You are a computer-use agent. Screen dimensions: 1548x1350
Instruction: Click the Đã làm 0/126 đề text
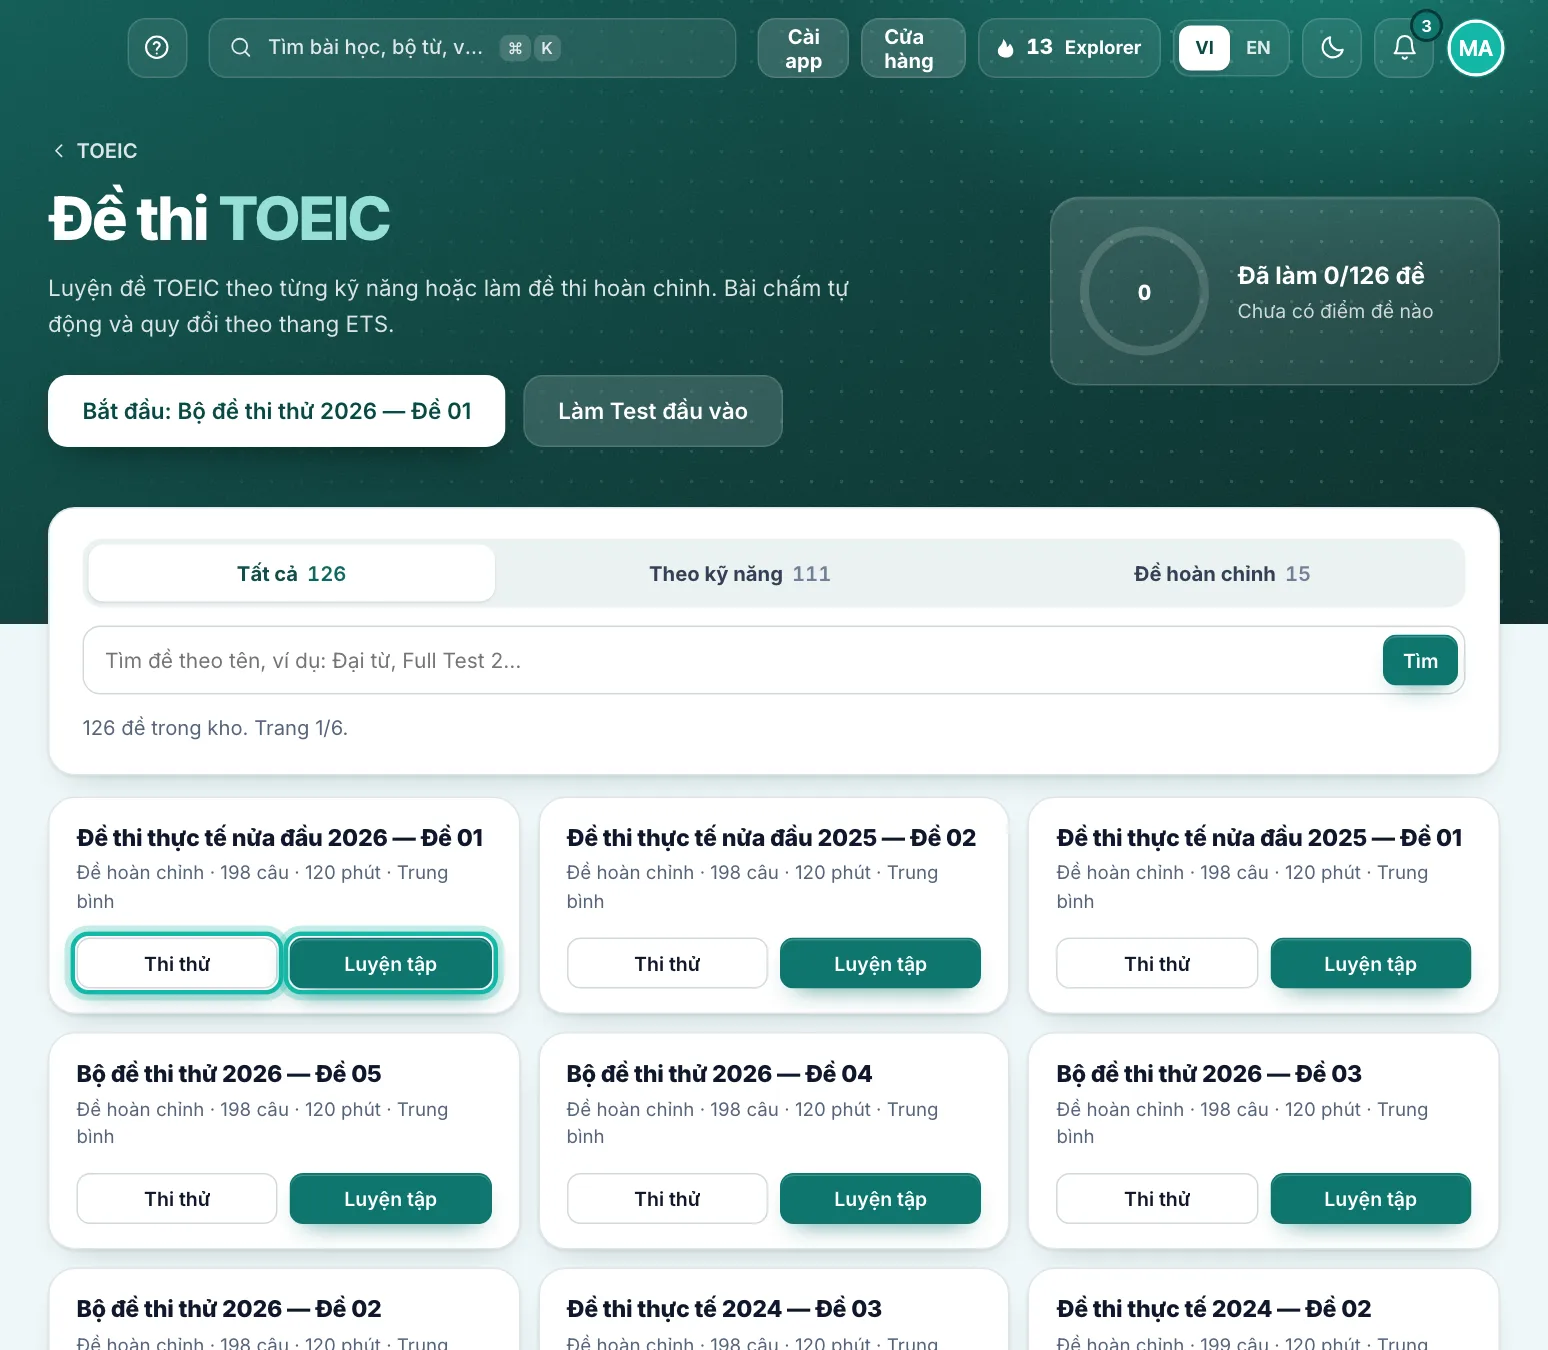tap(1331, 275)
